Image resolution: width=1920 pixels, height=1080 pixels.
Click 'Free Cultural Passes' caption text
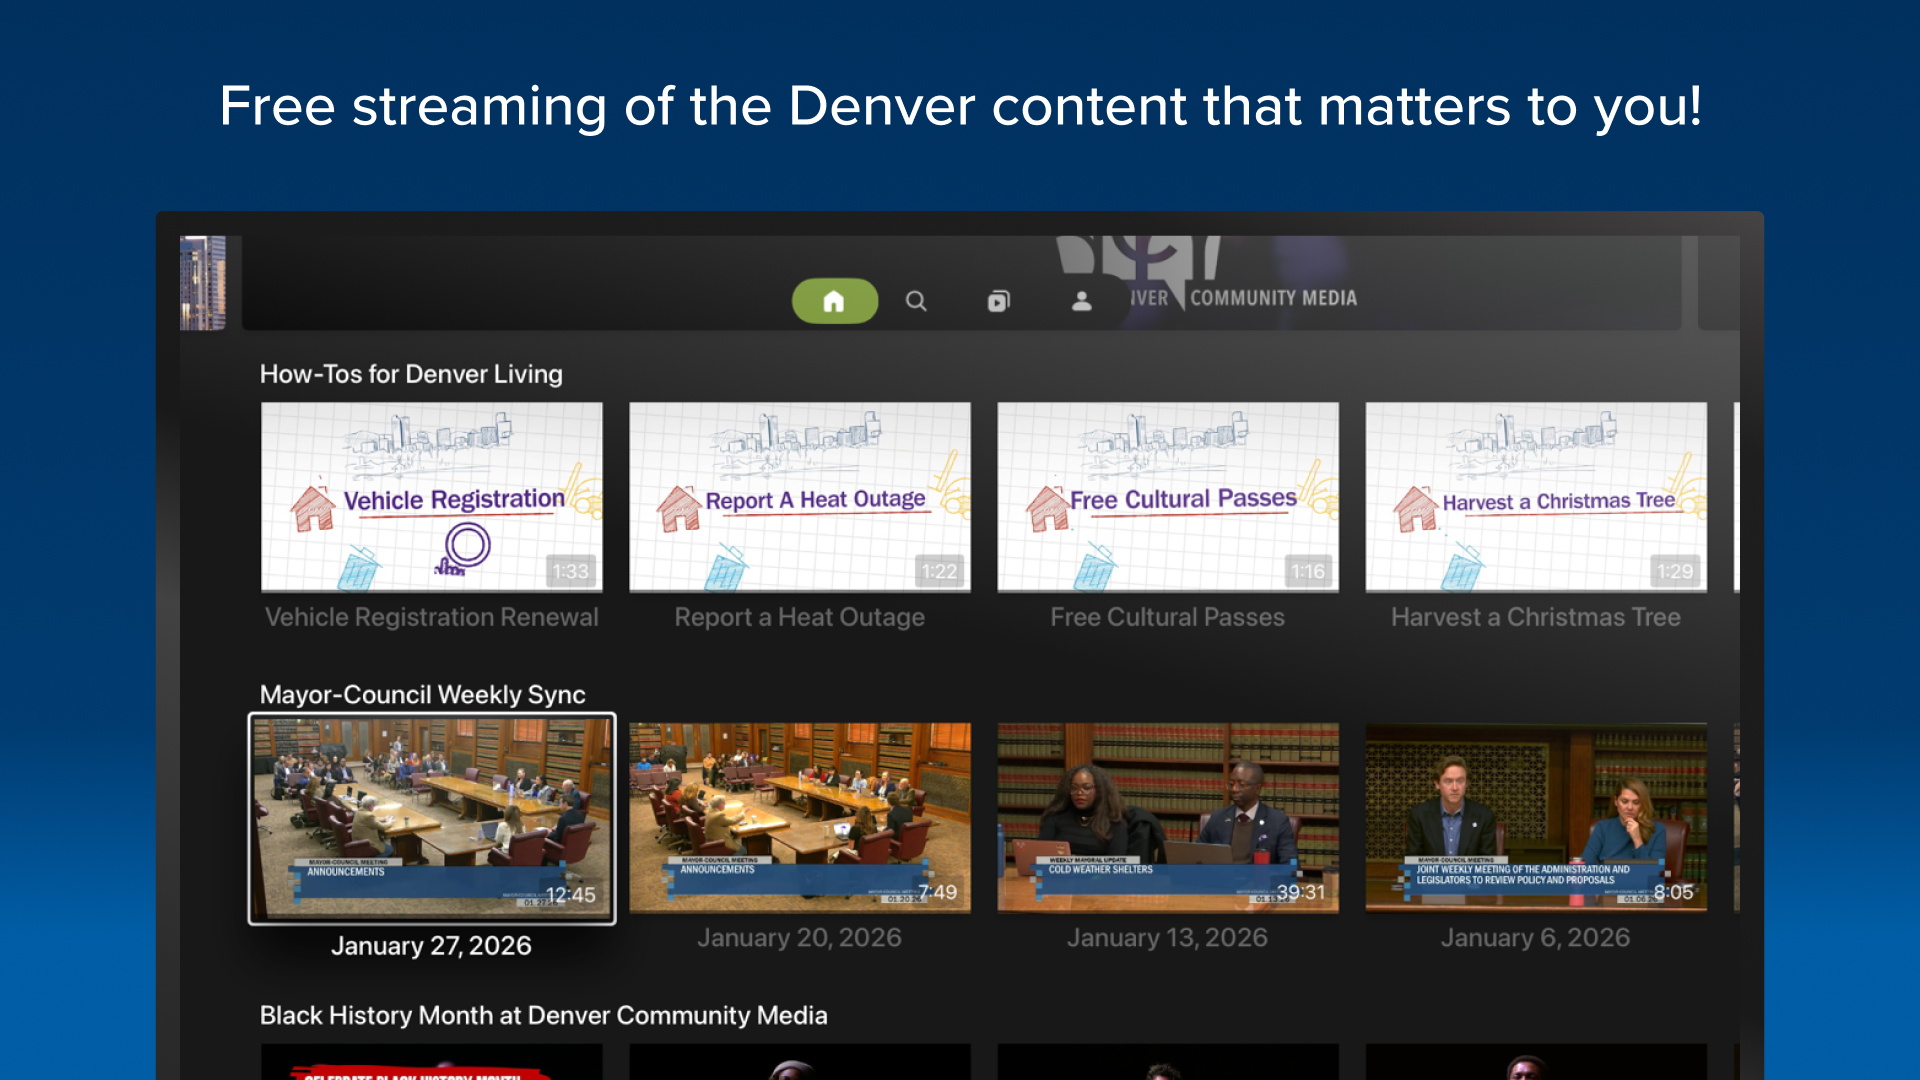pos(1168,617)
